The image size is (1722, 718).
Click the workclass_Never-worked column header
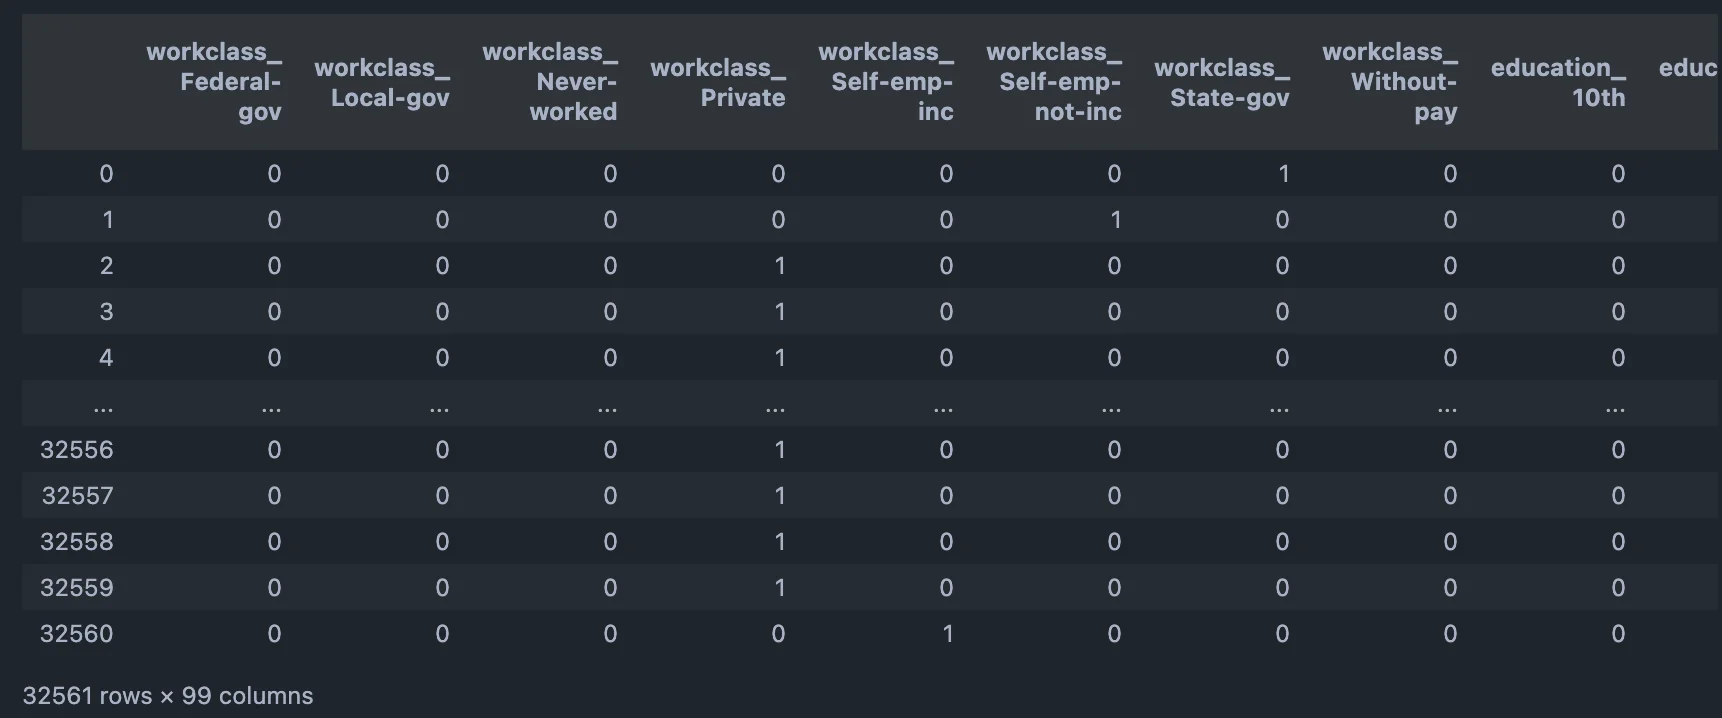click(x=550, y=82)
